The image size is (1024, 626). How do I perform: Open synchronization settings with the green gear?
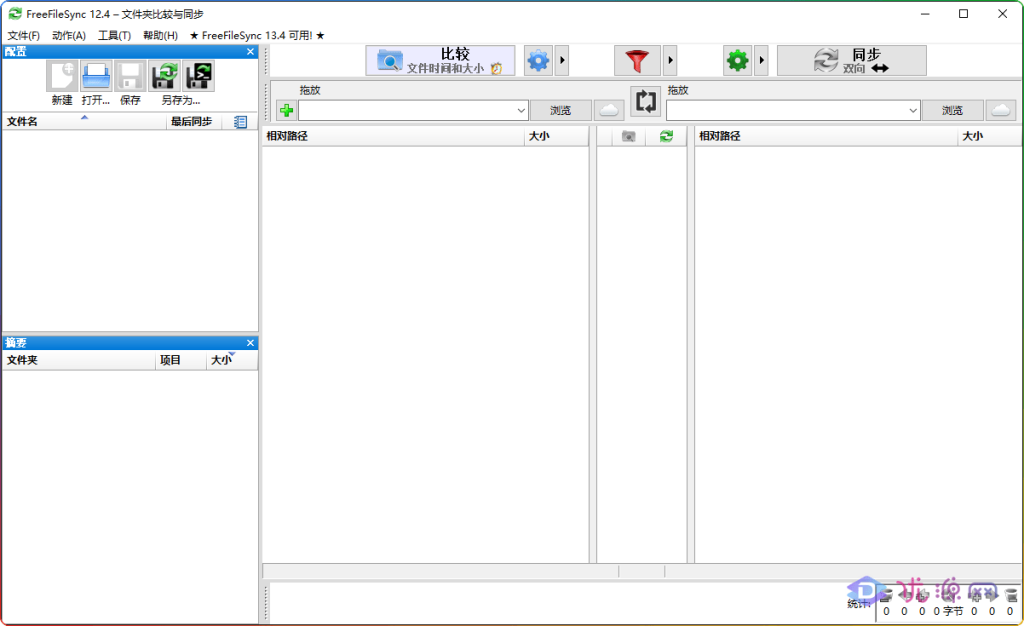coord(737,61)
